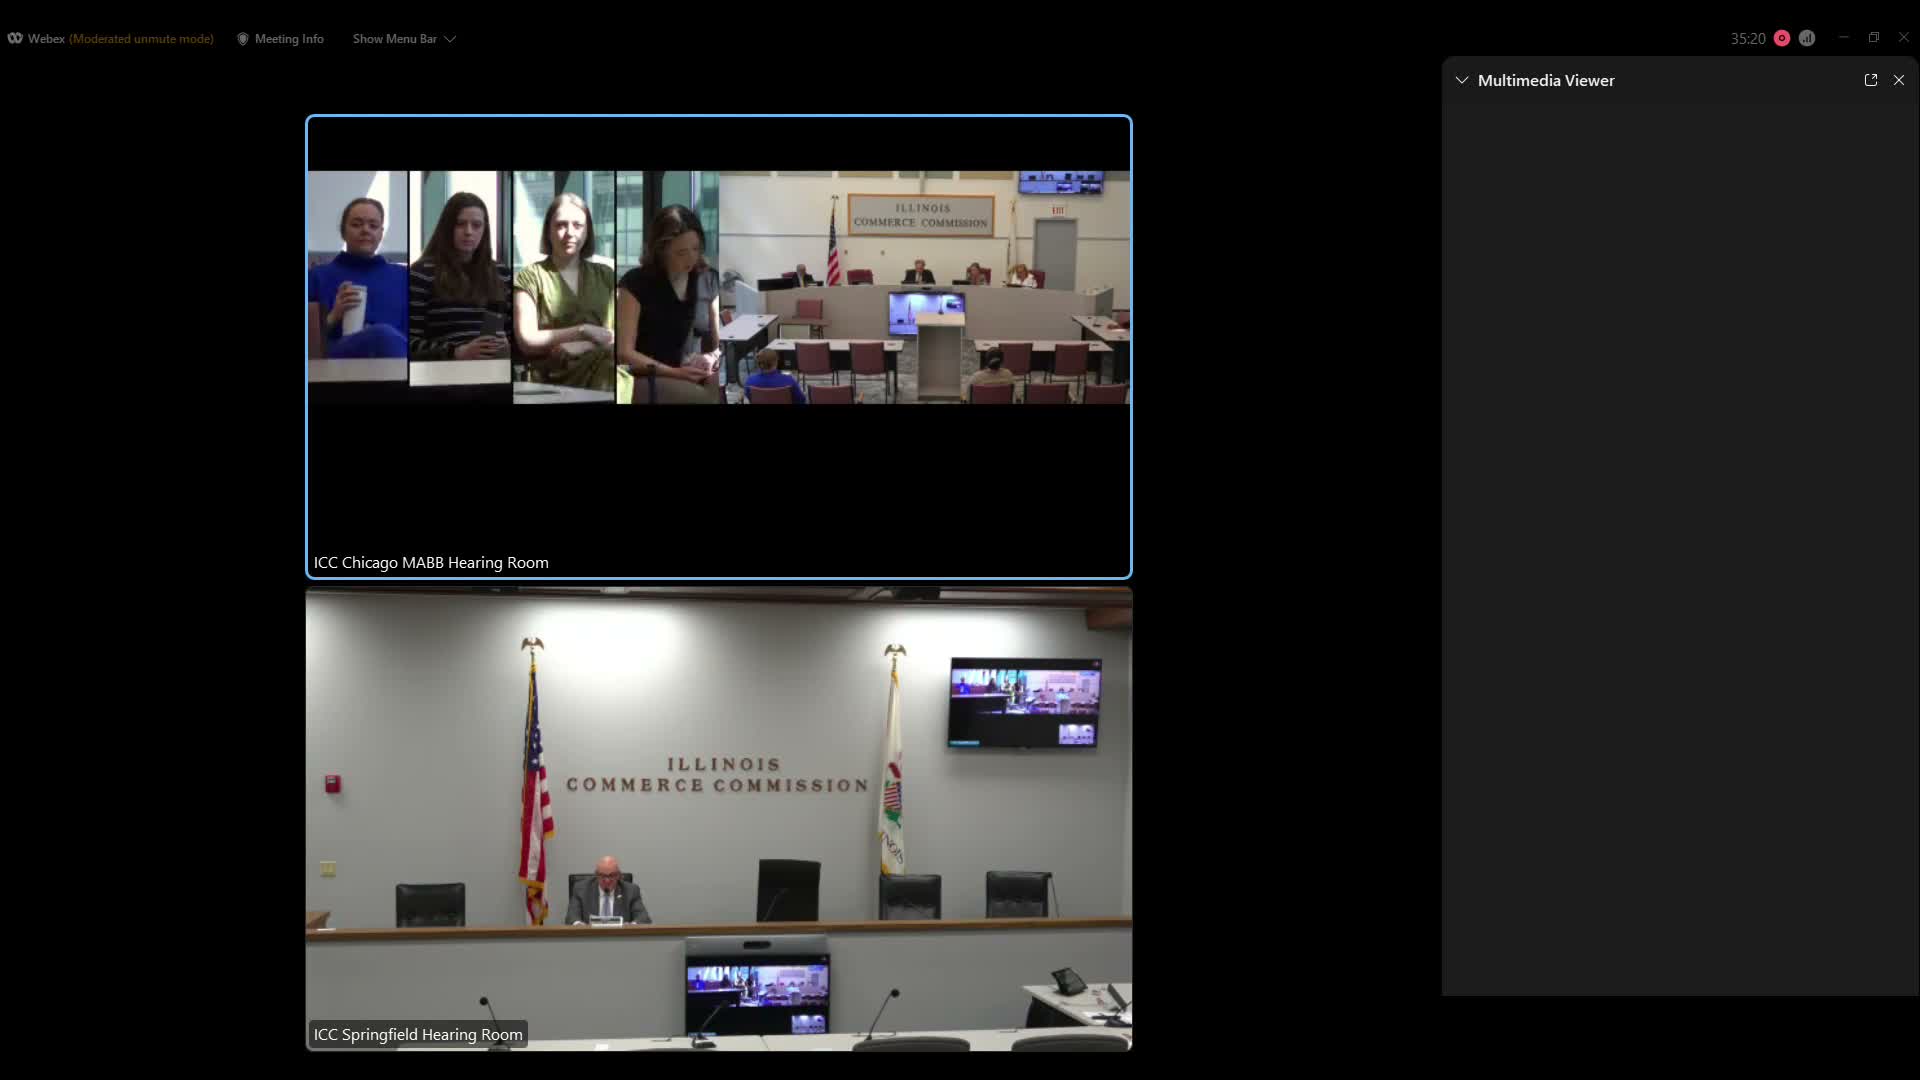Click the ICC Springfield Hearing Room name label
The height and width of the screenshot is (1080, 1920).
pyautogui.click(x=418, y=1035)
